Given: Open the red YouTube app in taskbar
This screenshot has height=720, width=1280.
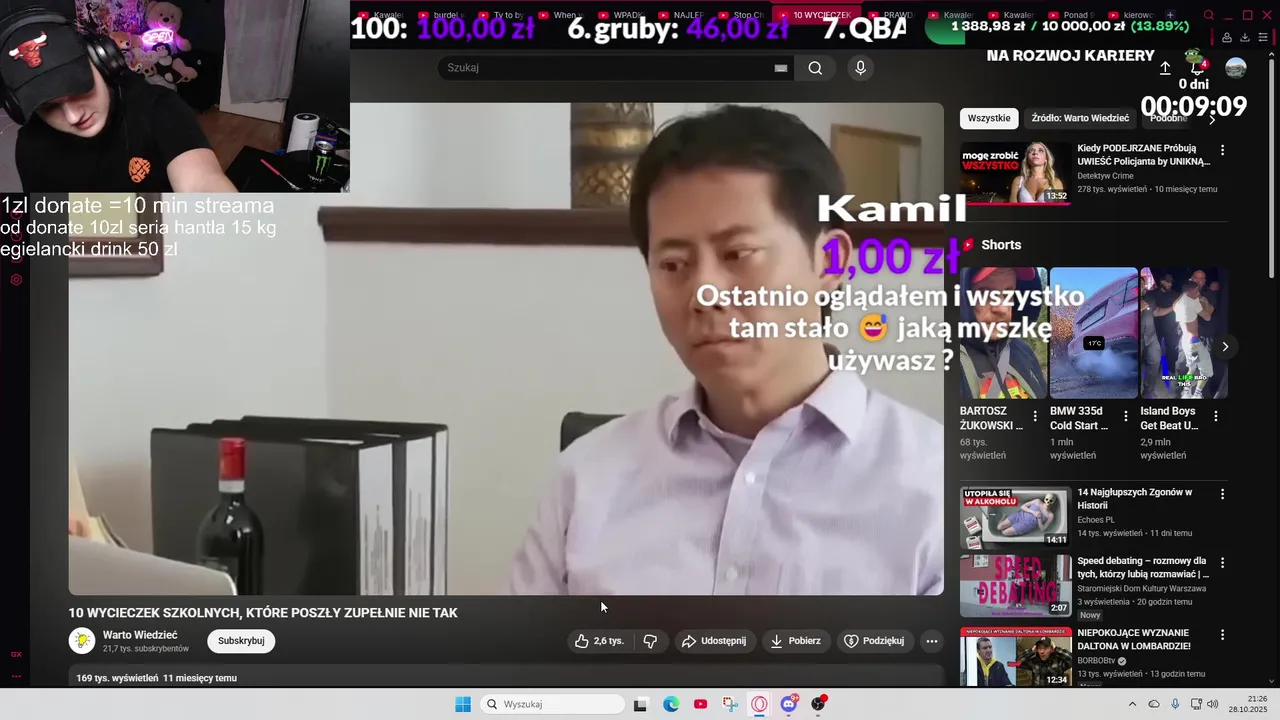Looking at the screenshot, I should pos(700,704).
